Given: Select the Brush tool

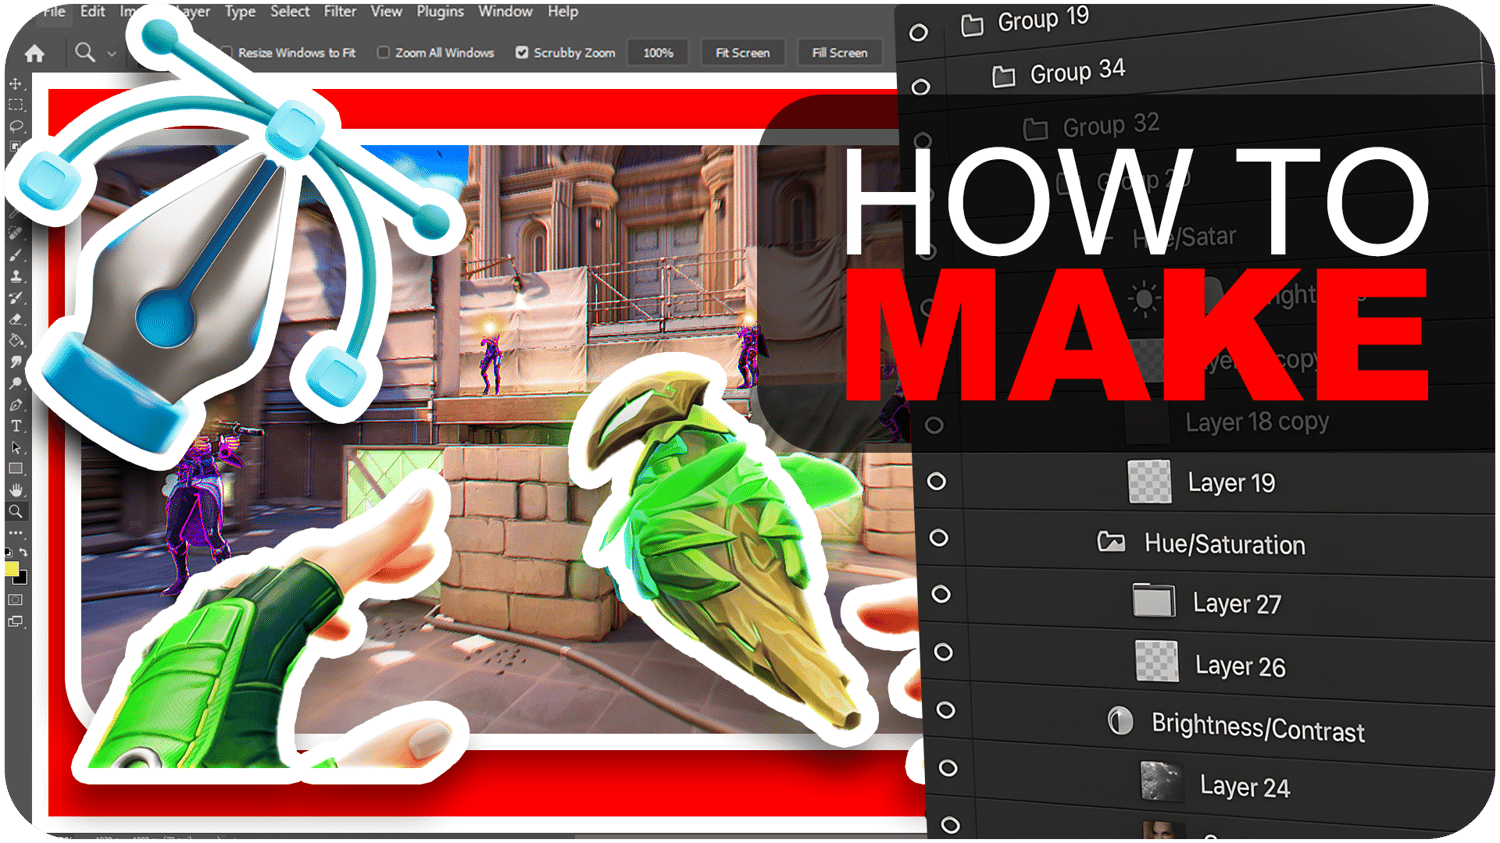Looking at the screenshot, I should point(16,255).
